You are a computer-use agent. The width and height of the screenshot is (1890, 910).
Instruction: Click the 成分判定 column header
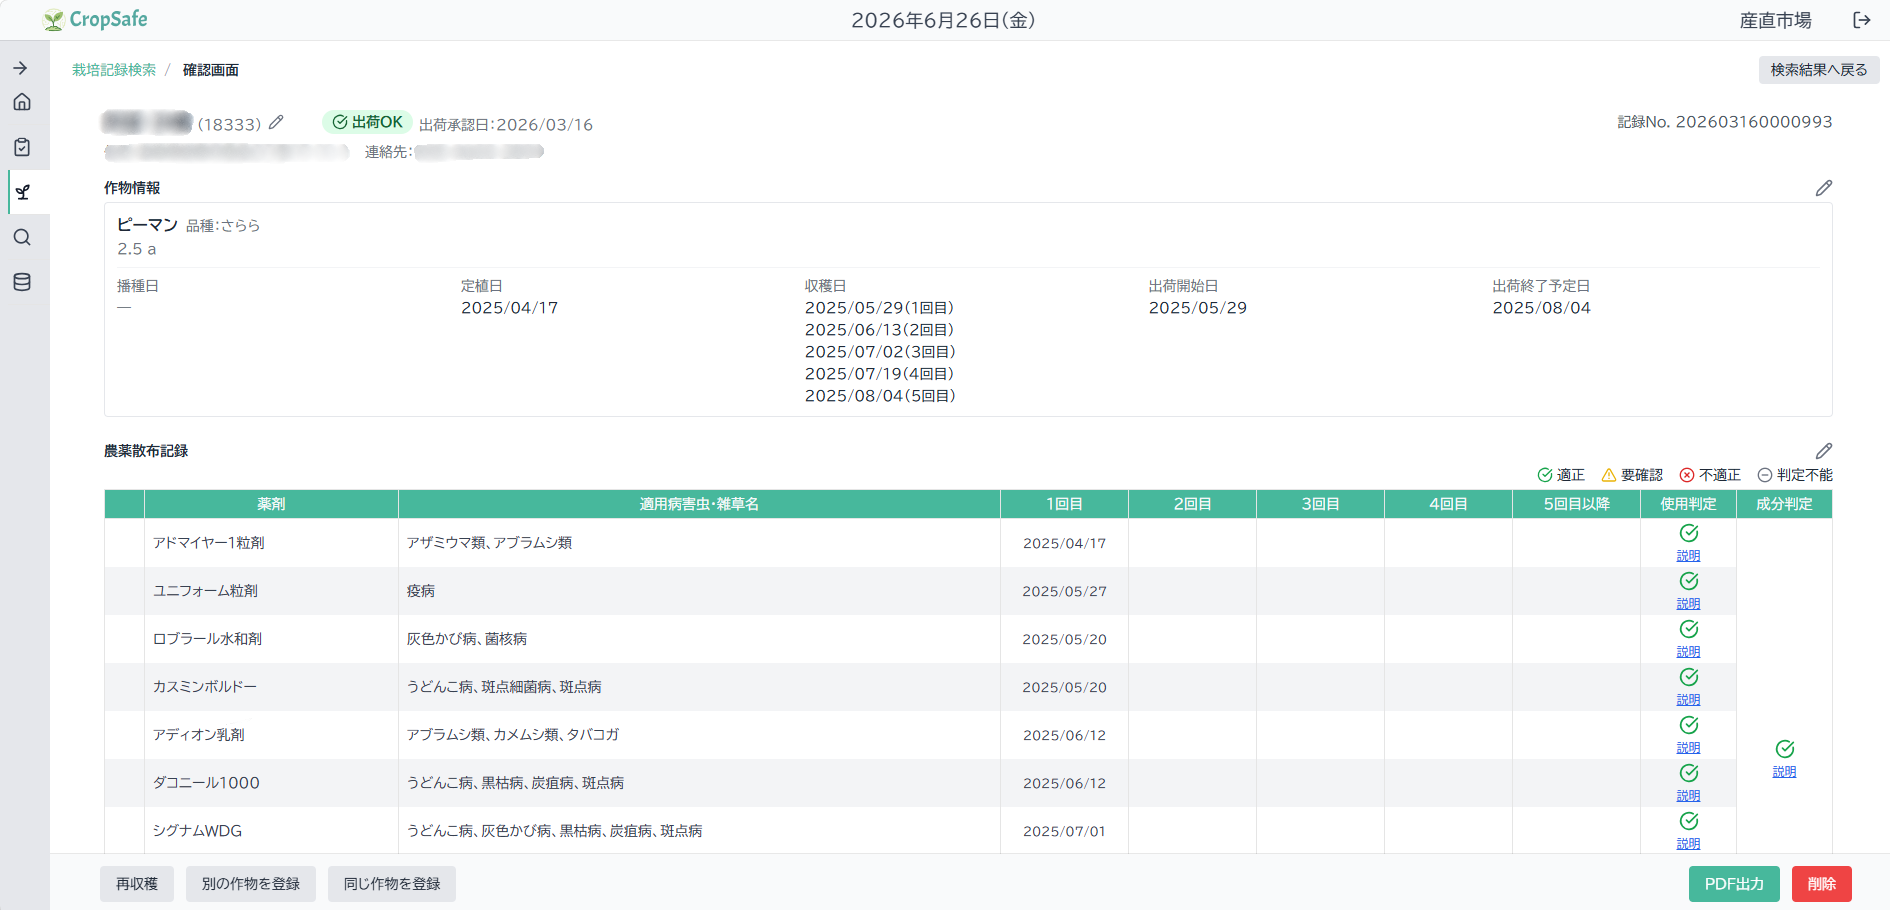click(x=1784, y=504)
